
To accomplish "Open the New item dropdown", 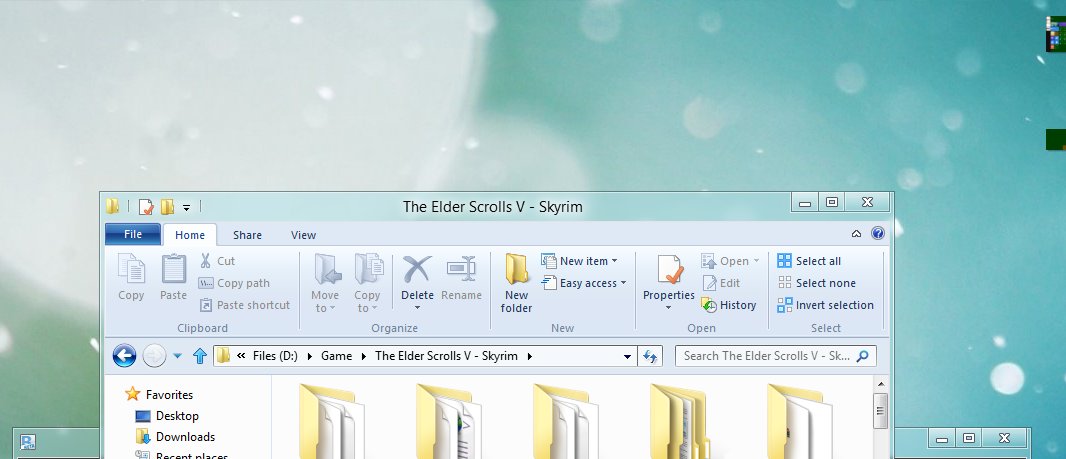I will [x=579, y=261].
